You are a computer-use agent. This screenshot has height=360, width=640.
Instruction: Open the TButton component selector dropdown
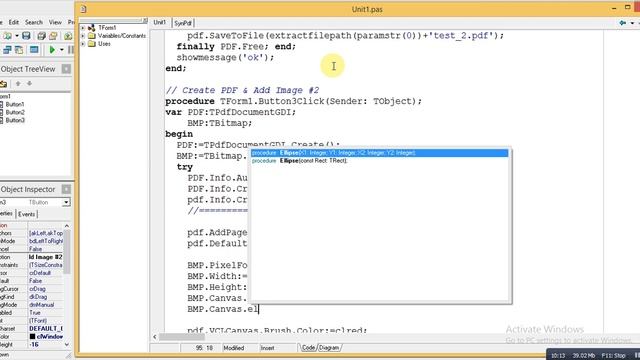66,202
